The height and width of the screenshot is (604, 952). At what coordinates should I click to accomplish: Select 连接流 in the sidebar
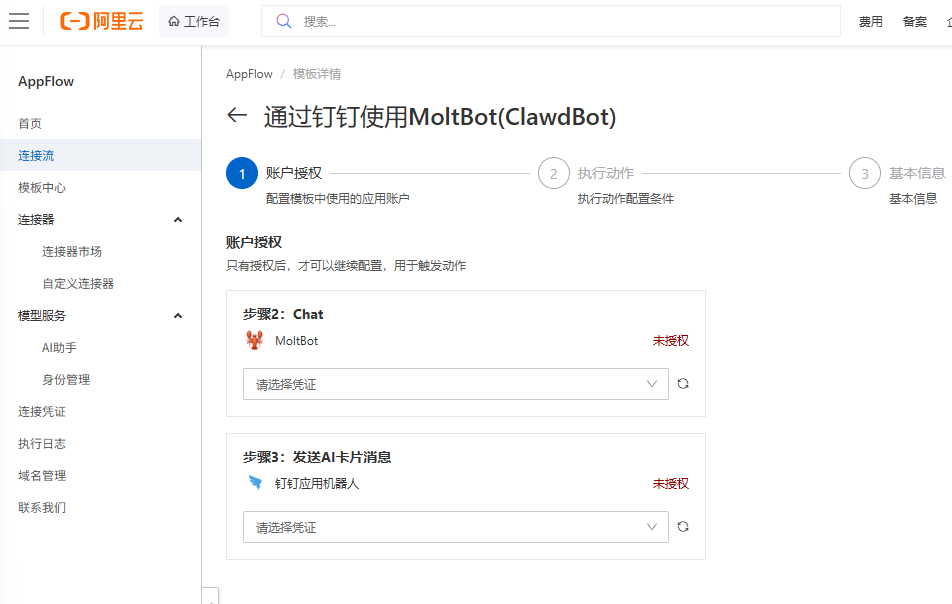pyautogui.click(x=100, y=155)
